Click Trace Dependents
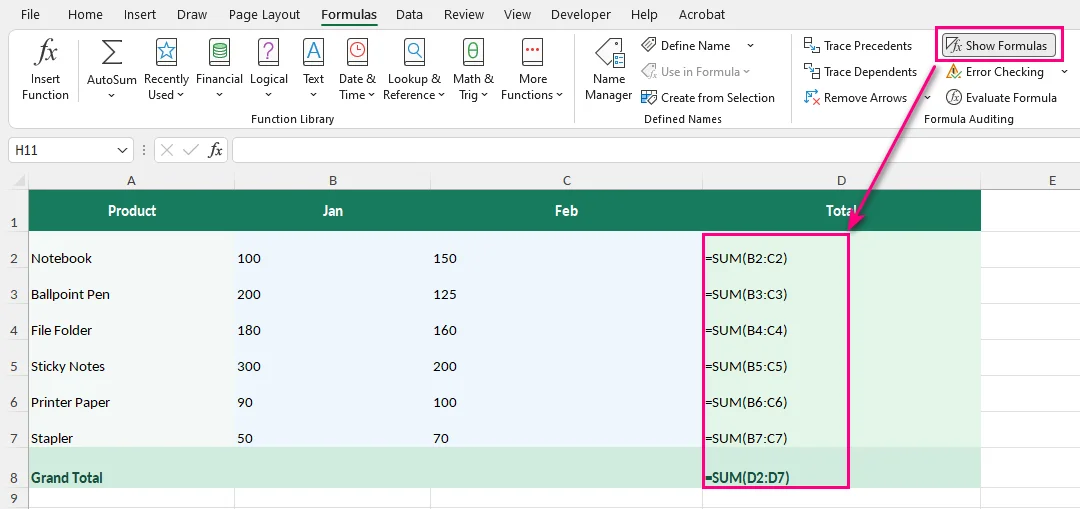 point(860,72)
